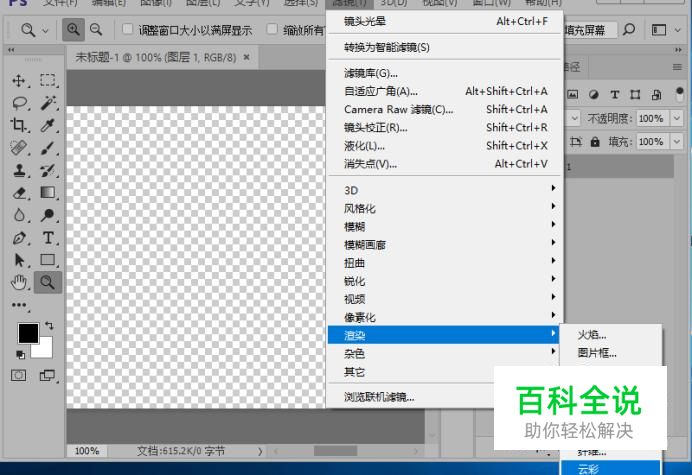The width and height of the screenshot is (692, 475).
Task: Select the Type tool in toolbox
Action: (x=48, y=238)
